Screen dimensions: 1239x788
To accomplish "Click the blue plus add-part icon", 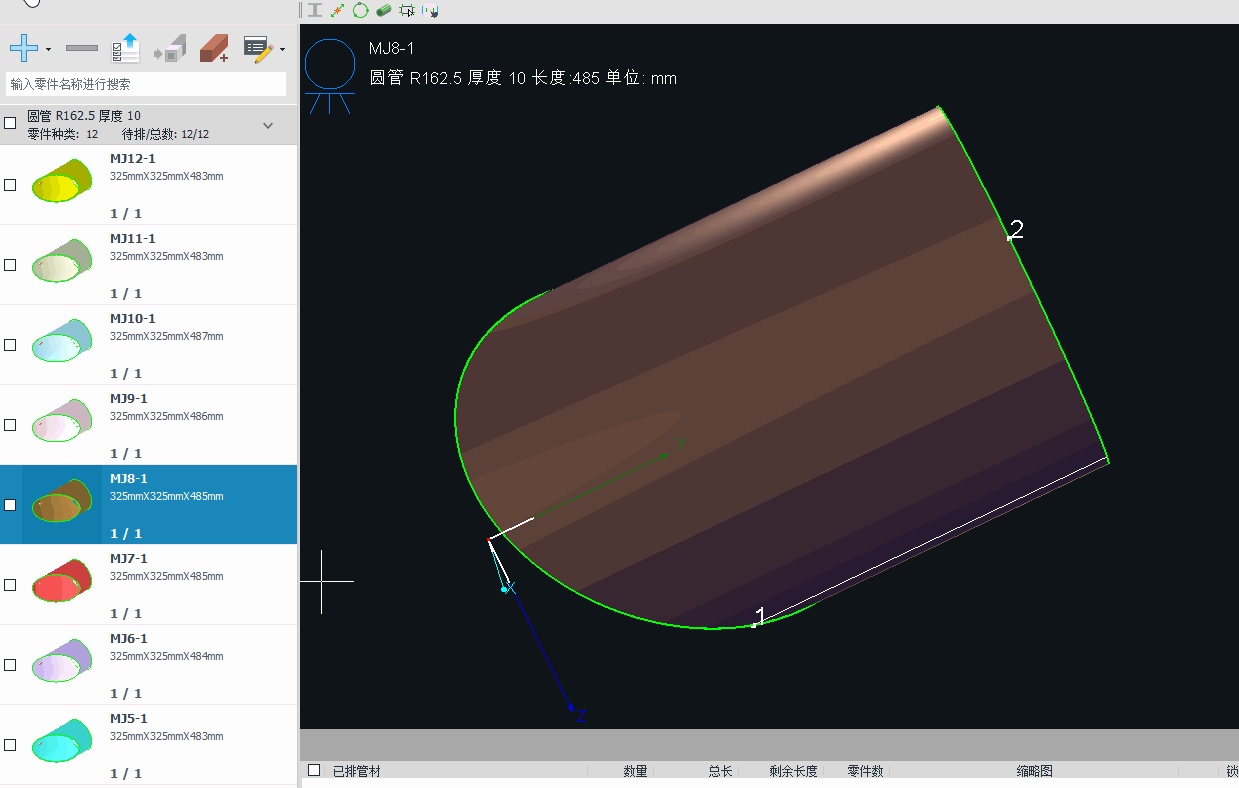I will (24, 47).
